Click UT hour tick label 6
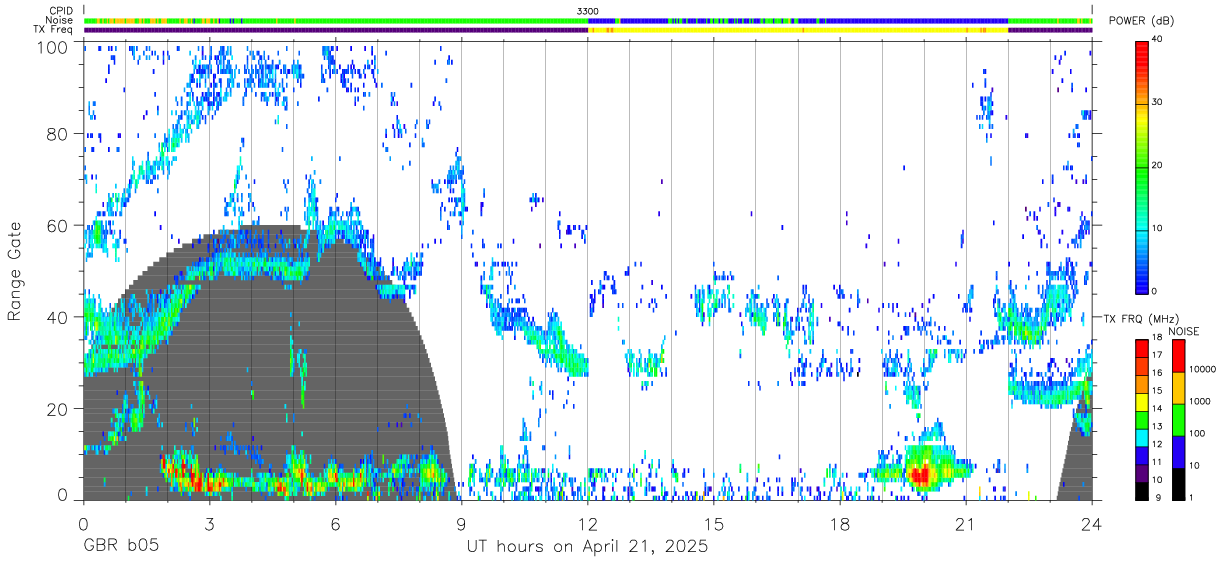 (x=335, y=524)
